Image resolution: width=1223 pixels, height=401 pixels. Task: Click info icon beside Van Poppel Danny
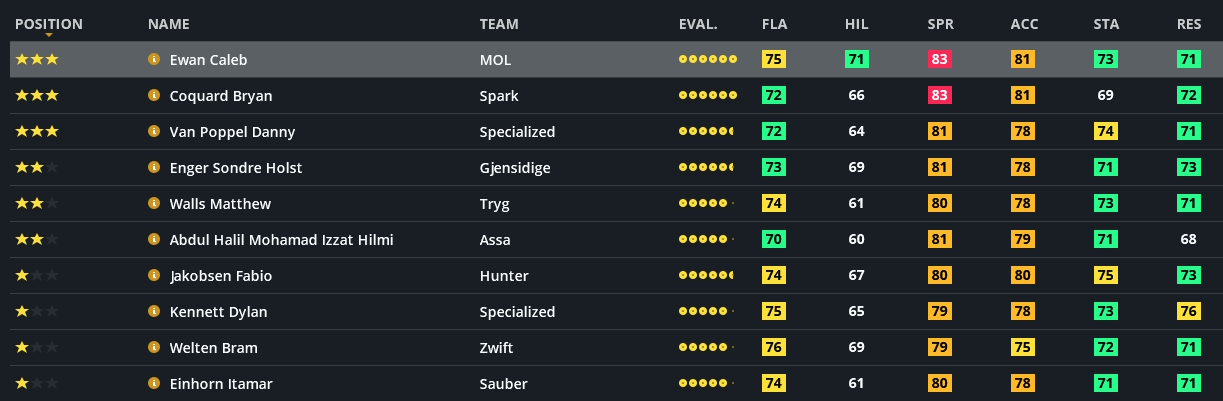(154, 132)
